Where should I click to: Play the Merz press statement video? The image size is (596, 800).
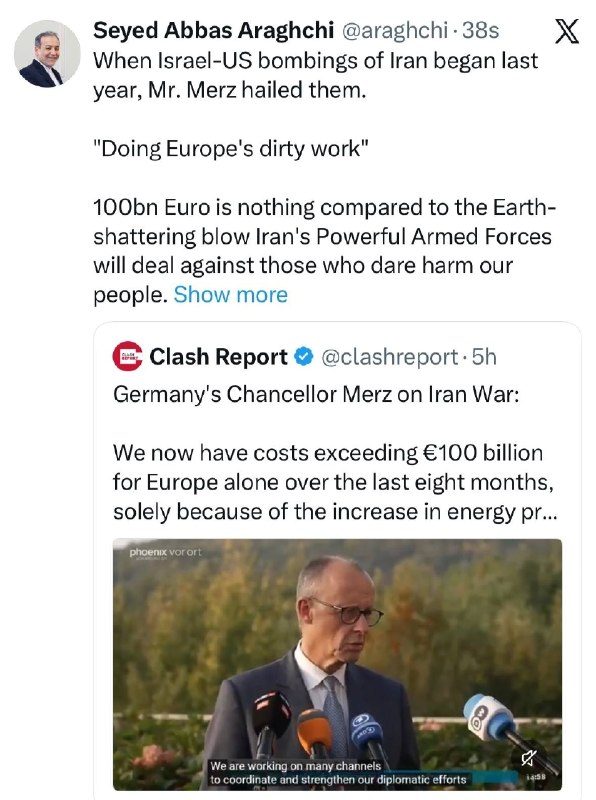pyautogui.click(x=337, y=664)
